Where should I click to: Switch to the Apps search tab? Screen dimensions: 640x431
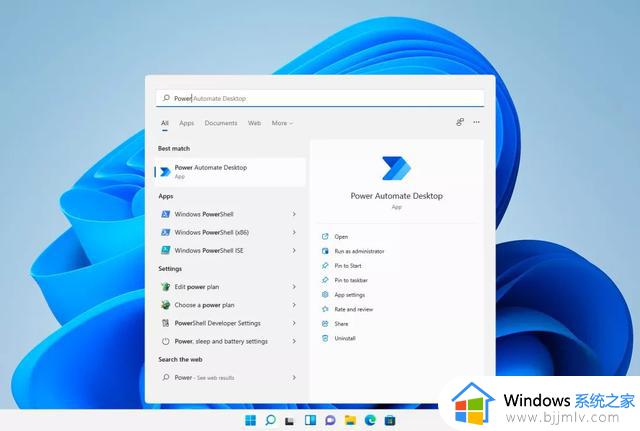[x=187, y=123]
